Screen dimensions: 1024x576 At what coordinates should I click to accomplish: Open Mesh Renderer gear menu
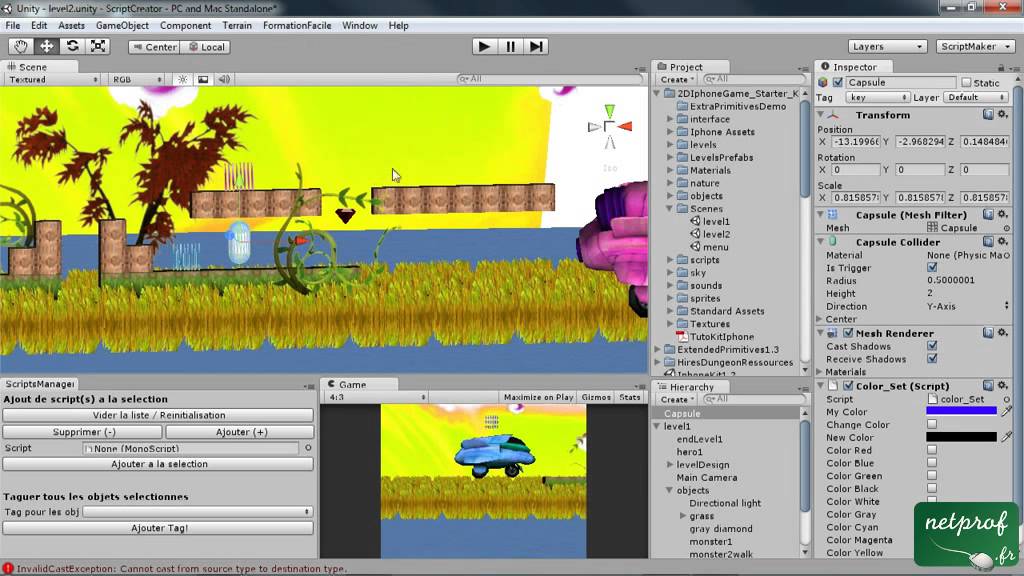coord(1002,333)
